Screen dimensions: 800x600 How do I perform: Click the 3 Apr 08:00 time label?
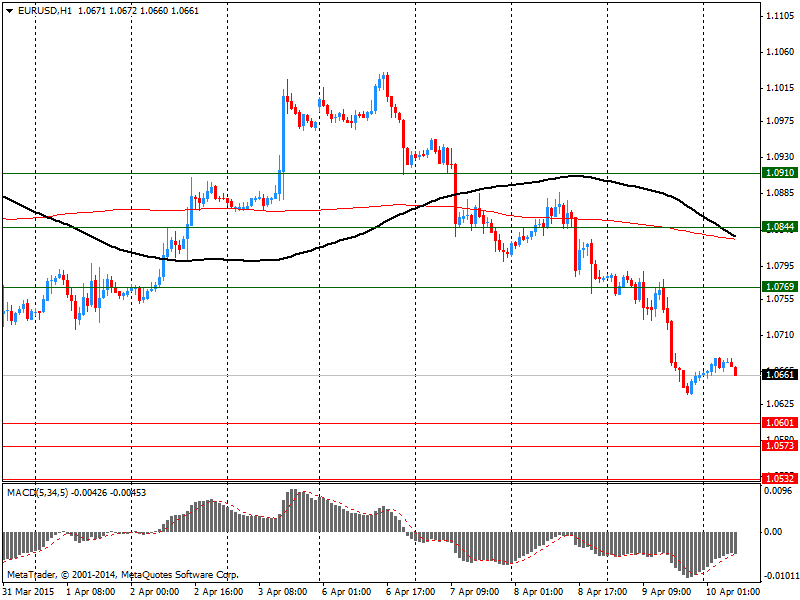coord(283,592)
